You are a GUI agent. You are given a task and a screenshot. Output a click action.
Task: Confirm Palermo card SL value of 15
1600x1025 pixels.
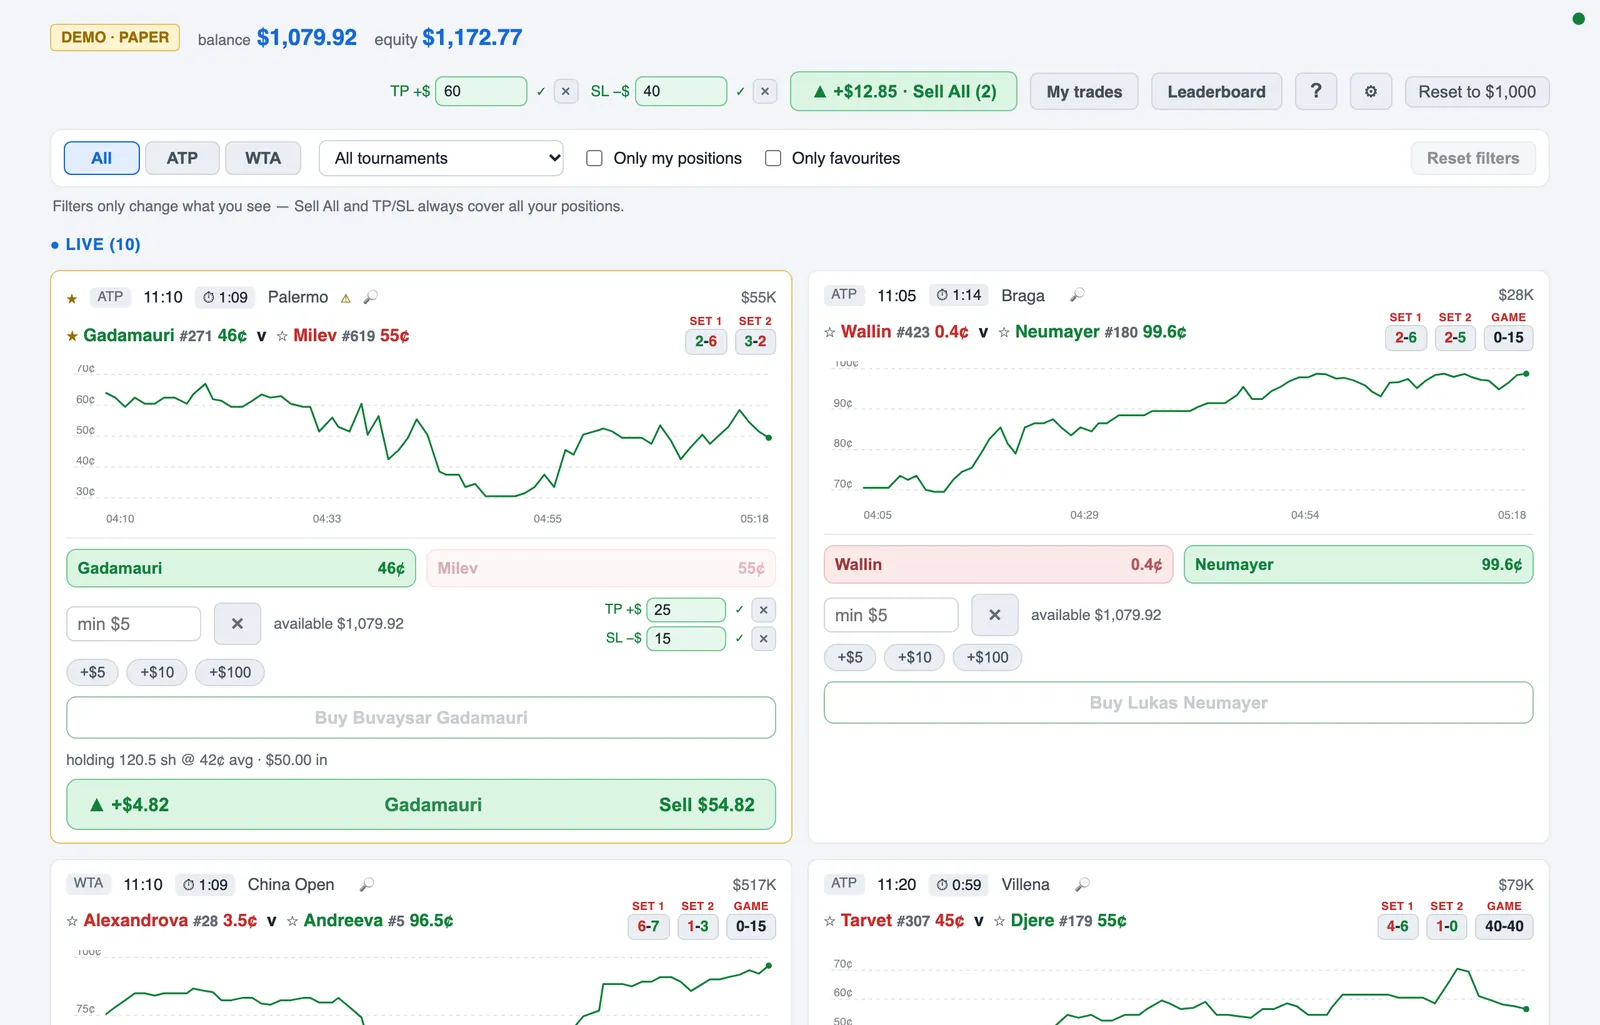739,638
